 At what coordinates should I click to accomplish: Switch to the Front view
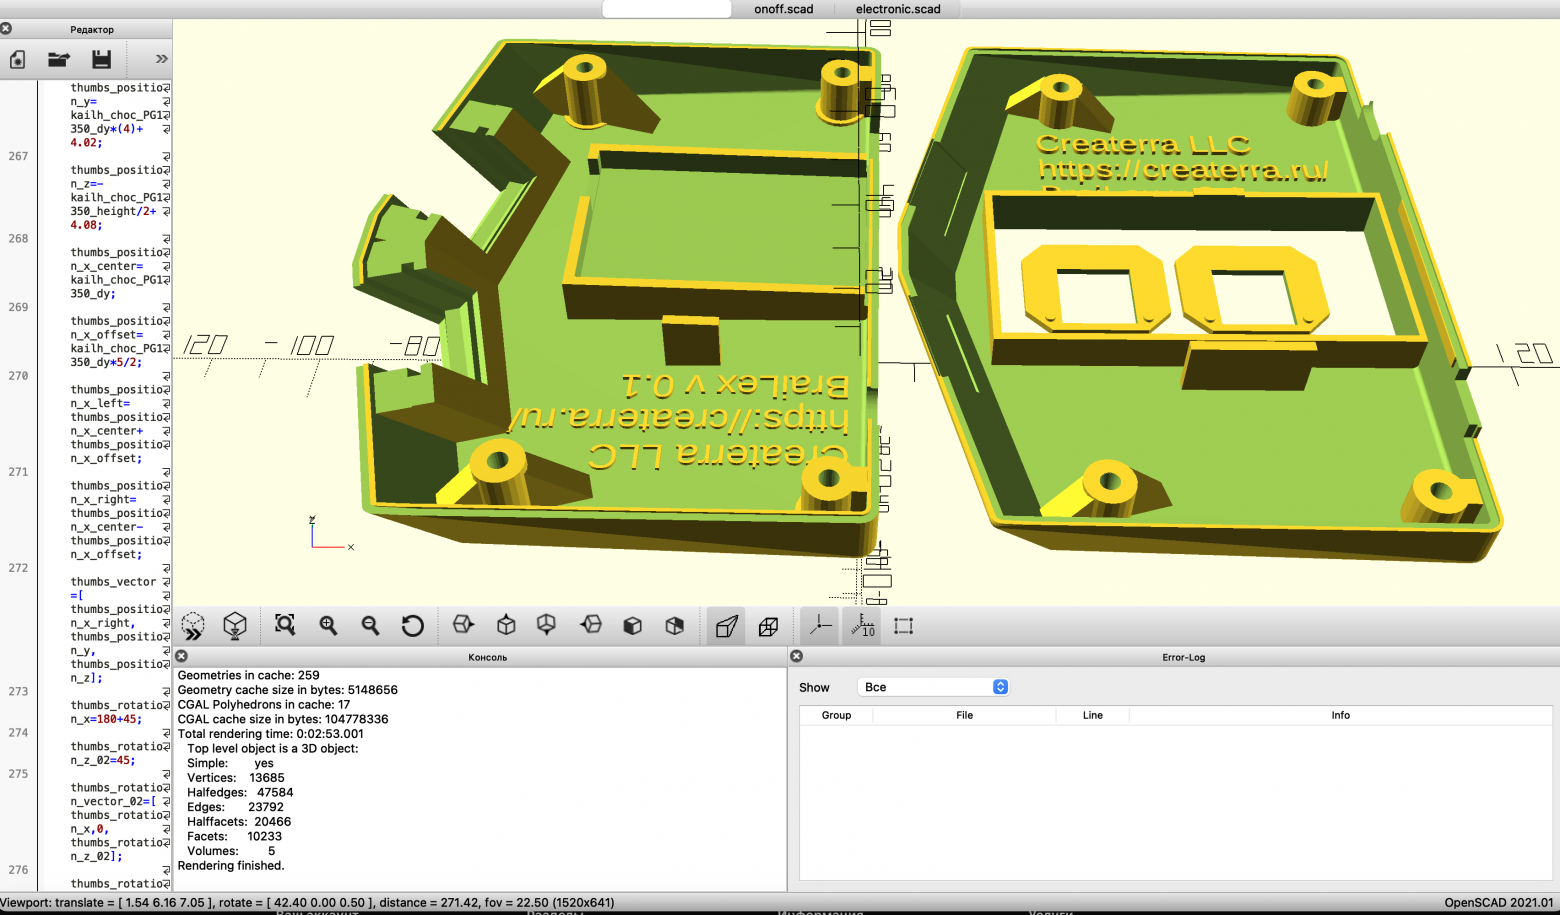tap(632, 625)
